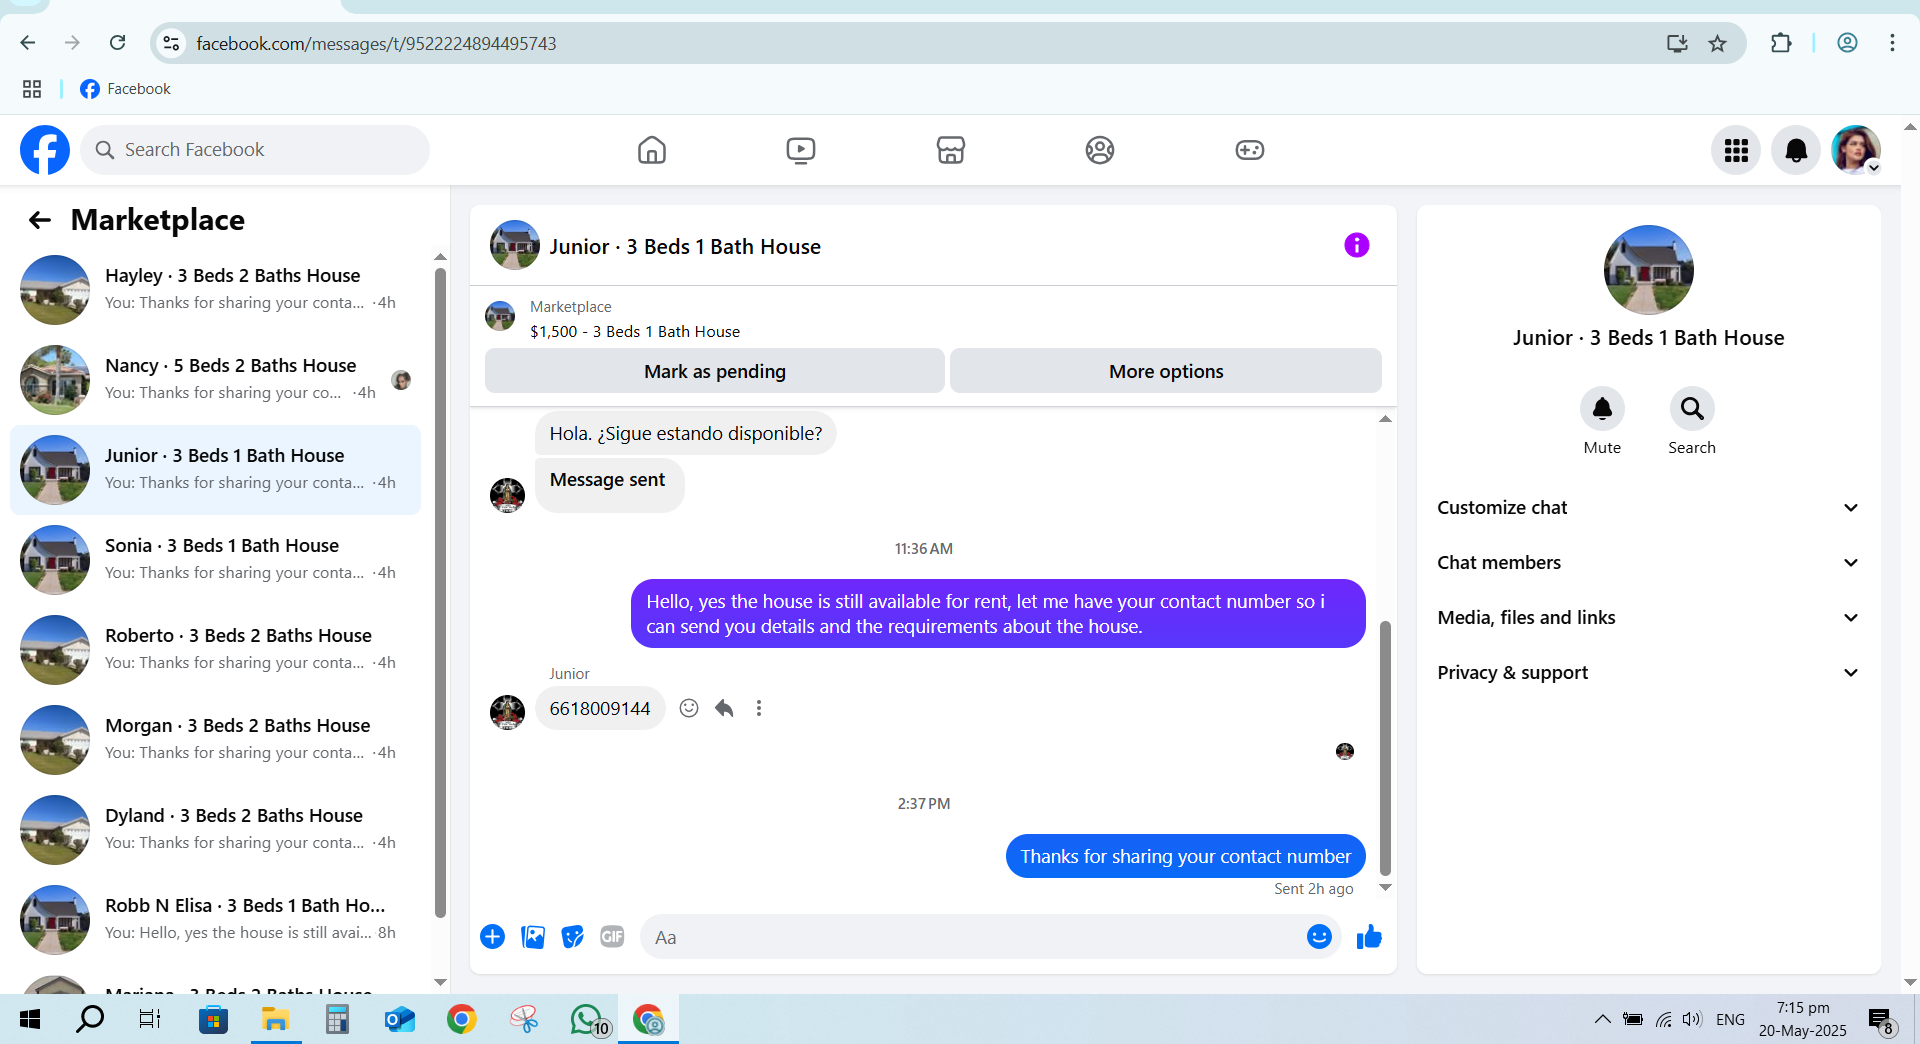The height and width of the screenshot is (1044, 1920).
Task: Reply to the 6618009144 message
Action: point(724,708)
